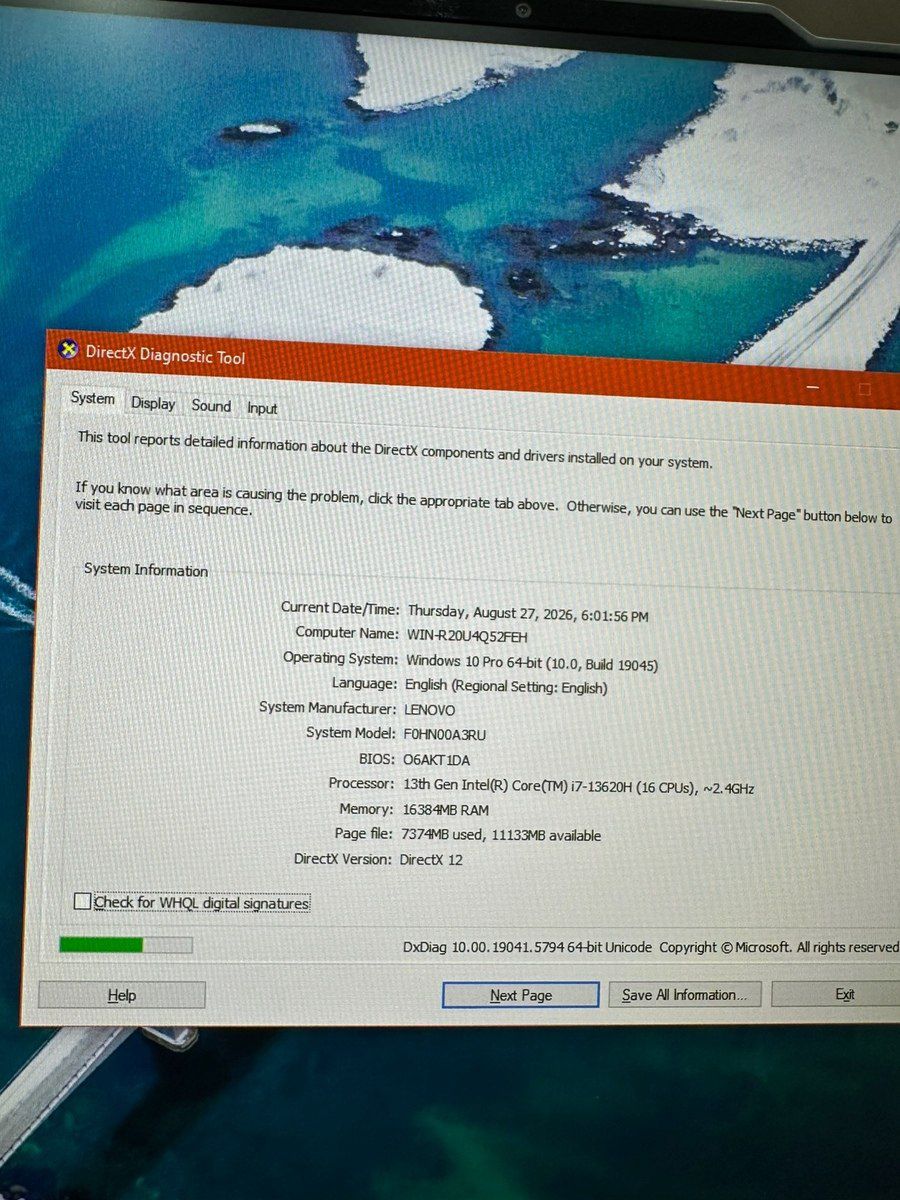Screen dimensions: 900x1200
Task: Click system model F0HN00A3RU
Action: coord(444,735)
